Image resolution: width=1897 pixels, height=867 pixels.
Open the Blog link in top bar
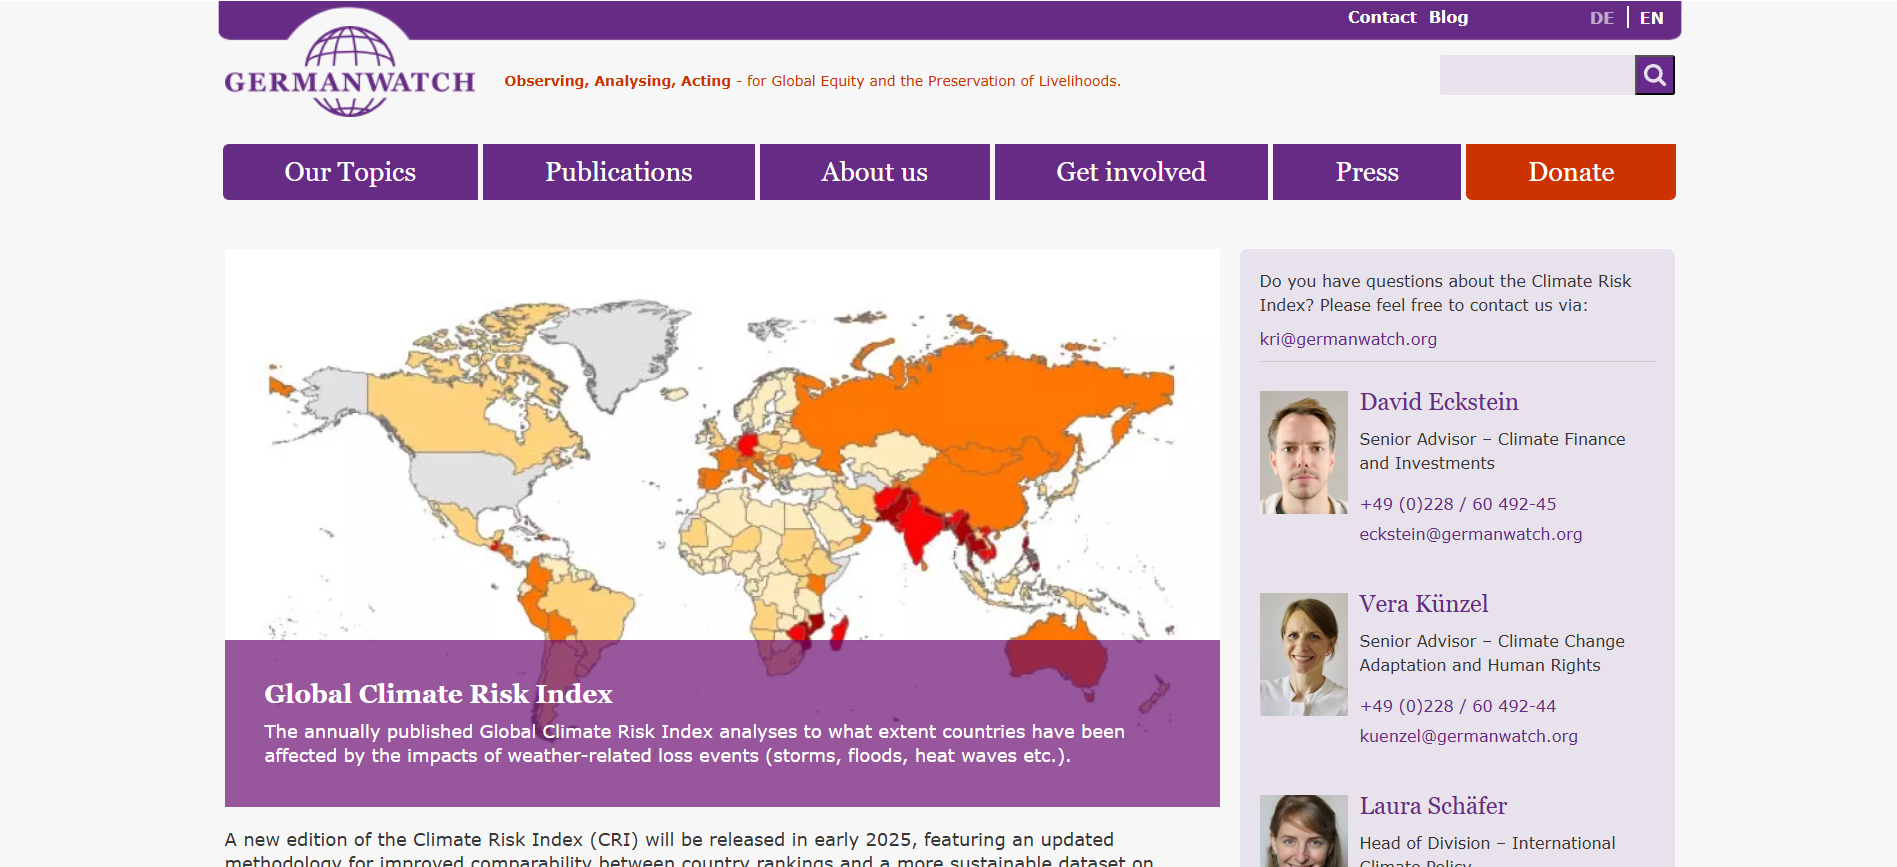point(1448,17)
